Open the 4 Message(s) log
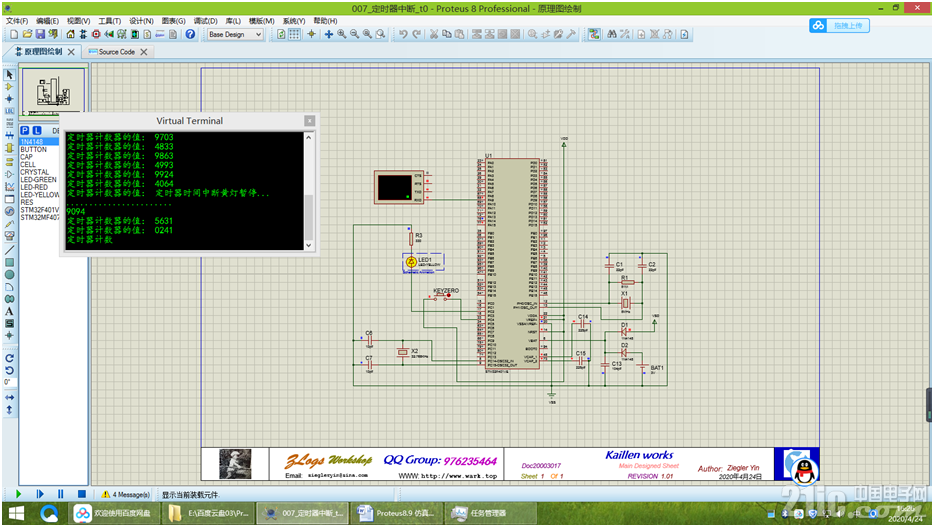This screenshot has height=527, width=935. coord(126,495)
